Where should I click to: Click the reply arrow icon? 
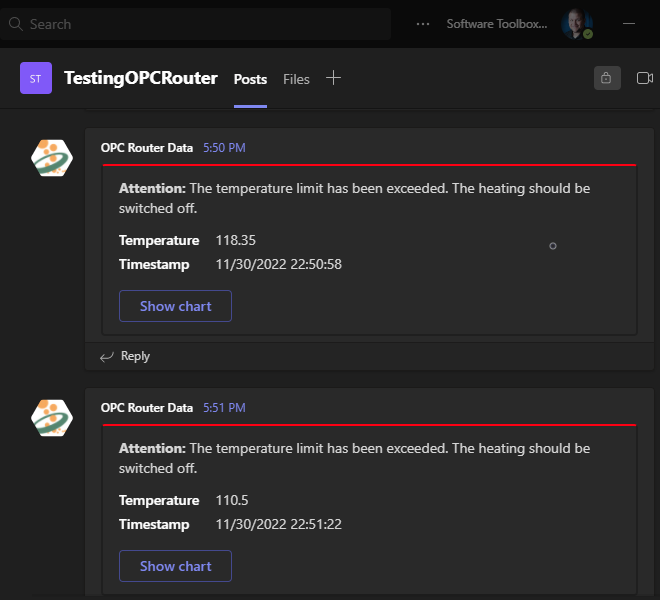point(106,357)
